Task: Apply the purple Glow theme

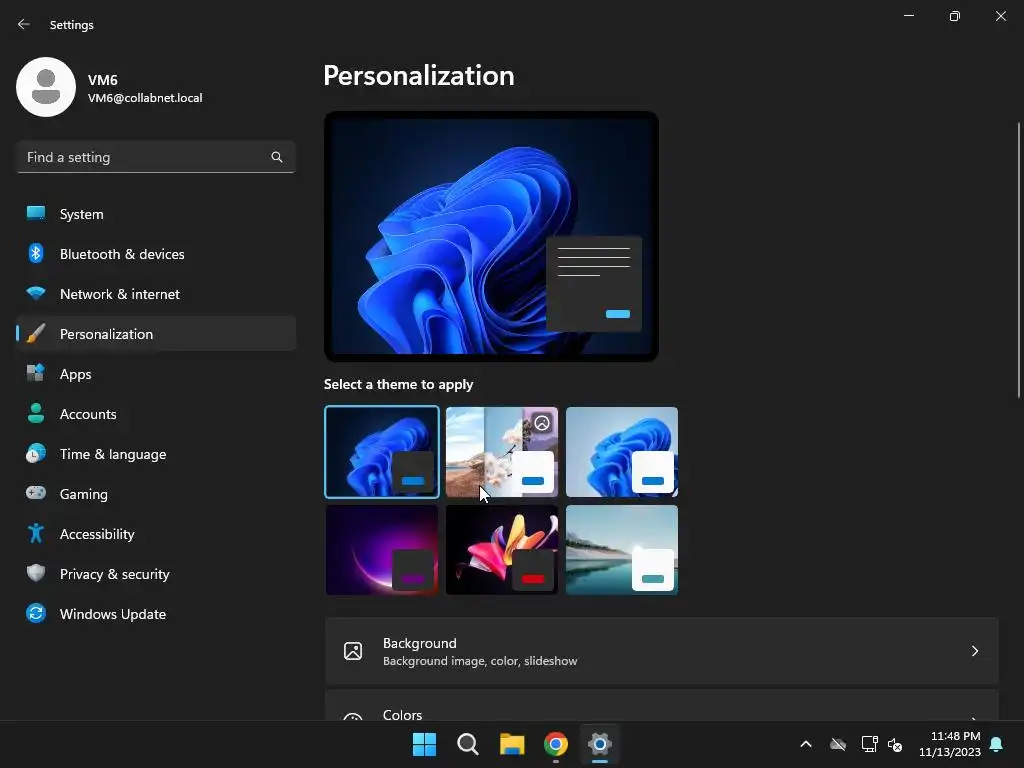Action: [382, 550]
